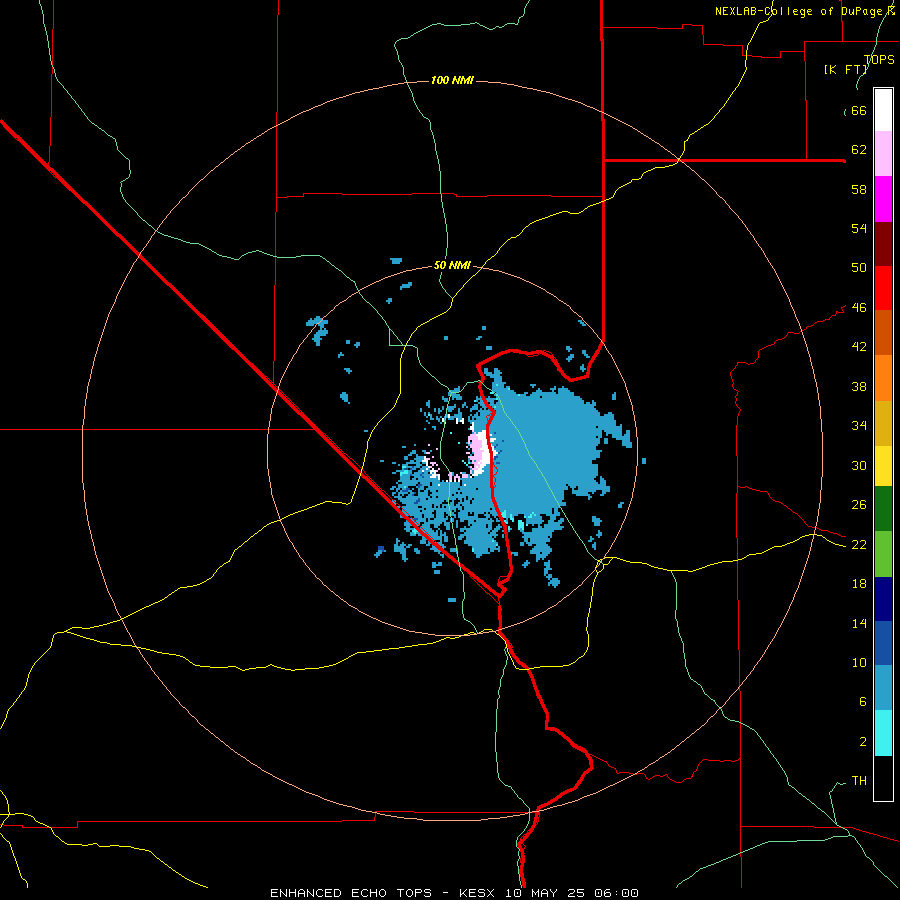Click the 06:00 timestamp
Screen dimensions: 900x900
[x=618, y=893]
